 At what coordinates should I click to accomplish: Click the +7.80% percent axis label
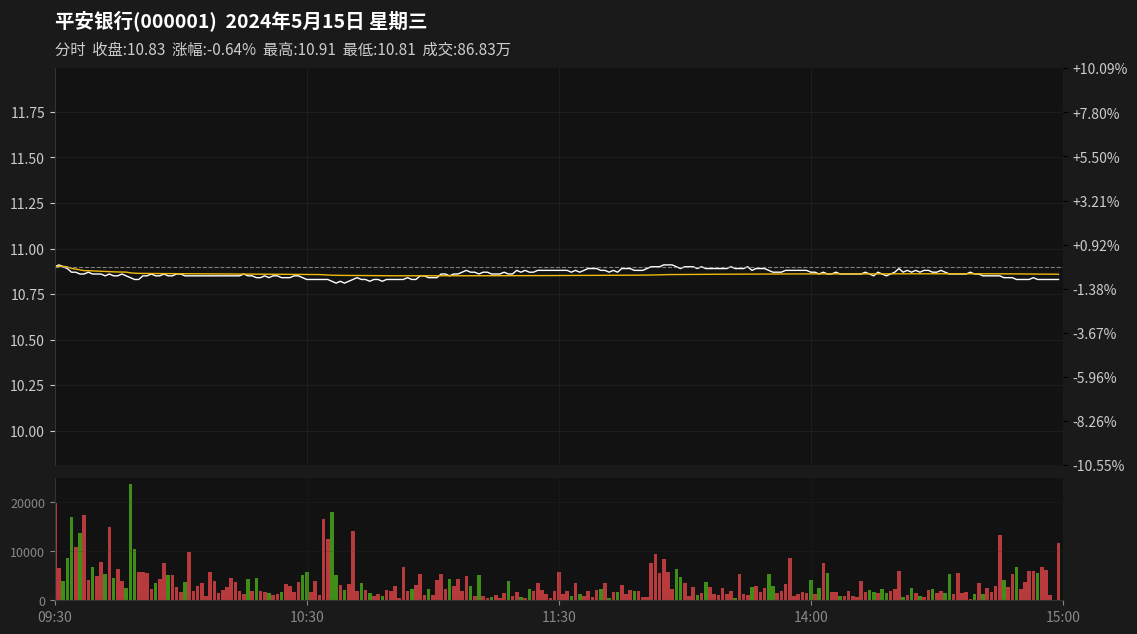[x=1096, y=113]
